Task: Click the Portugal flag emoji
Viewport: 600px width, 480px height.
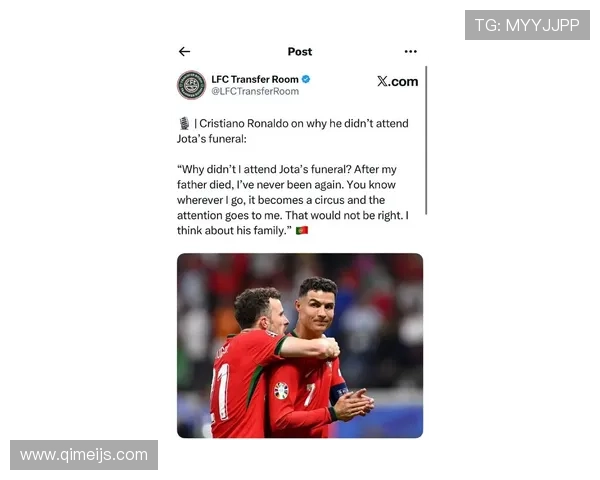Action: (302, 230)
